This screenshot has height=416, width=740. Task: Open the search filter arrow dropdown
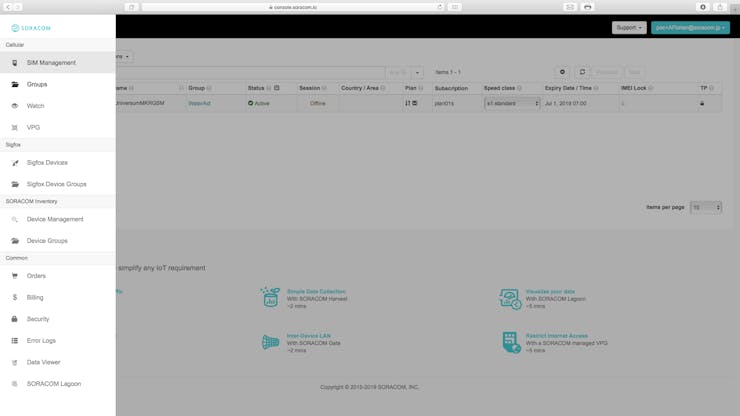(x=417, y=73)
